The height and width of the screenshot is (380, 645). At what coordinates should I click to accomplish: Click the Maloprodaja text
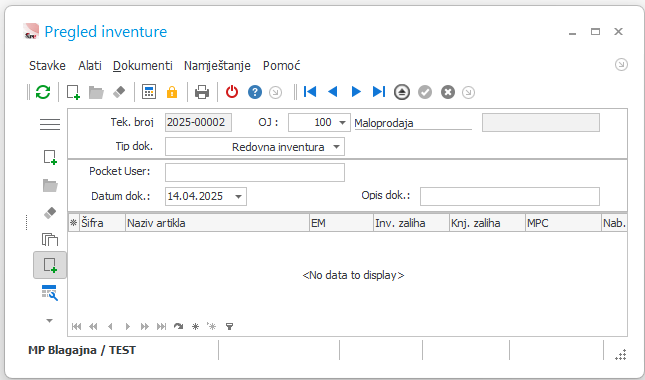pyautogui.click(x=384, y=123)
